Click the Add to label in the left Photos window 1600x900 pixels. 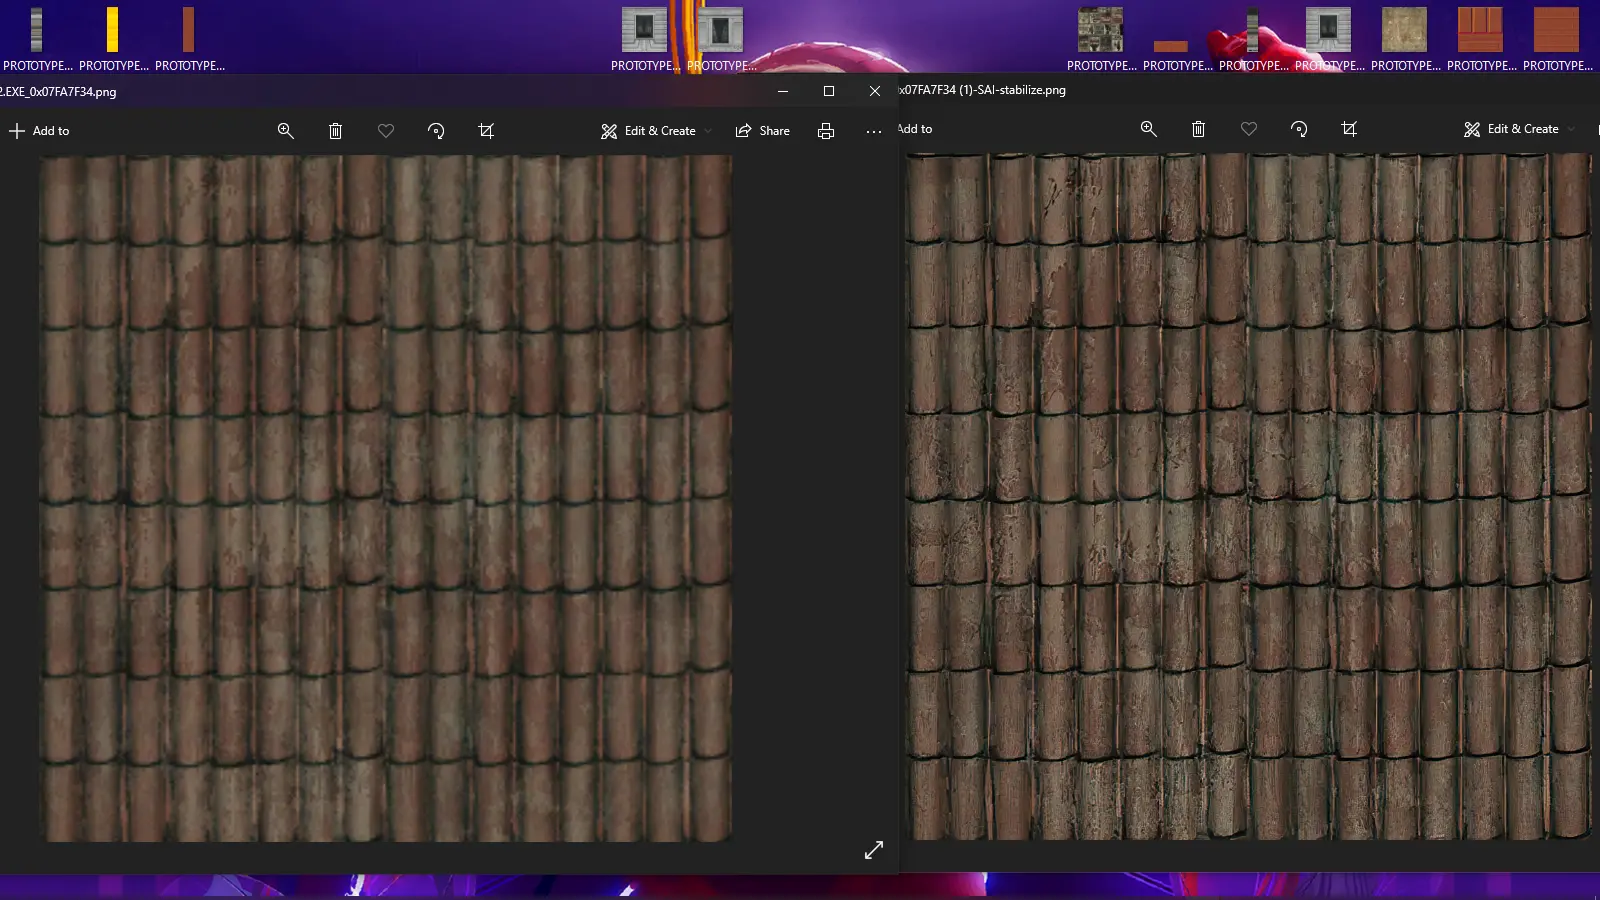click(51, 131)
